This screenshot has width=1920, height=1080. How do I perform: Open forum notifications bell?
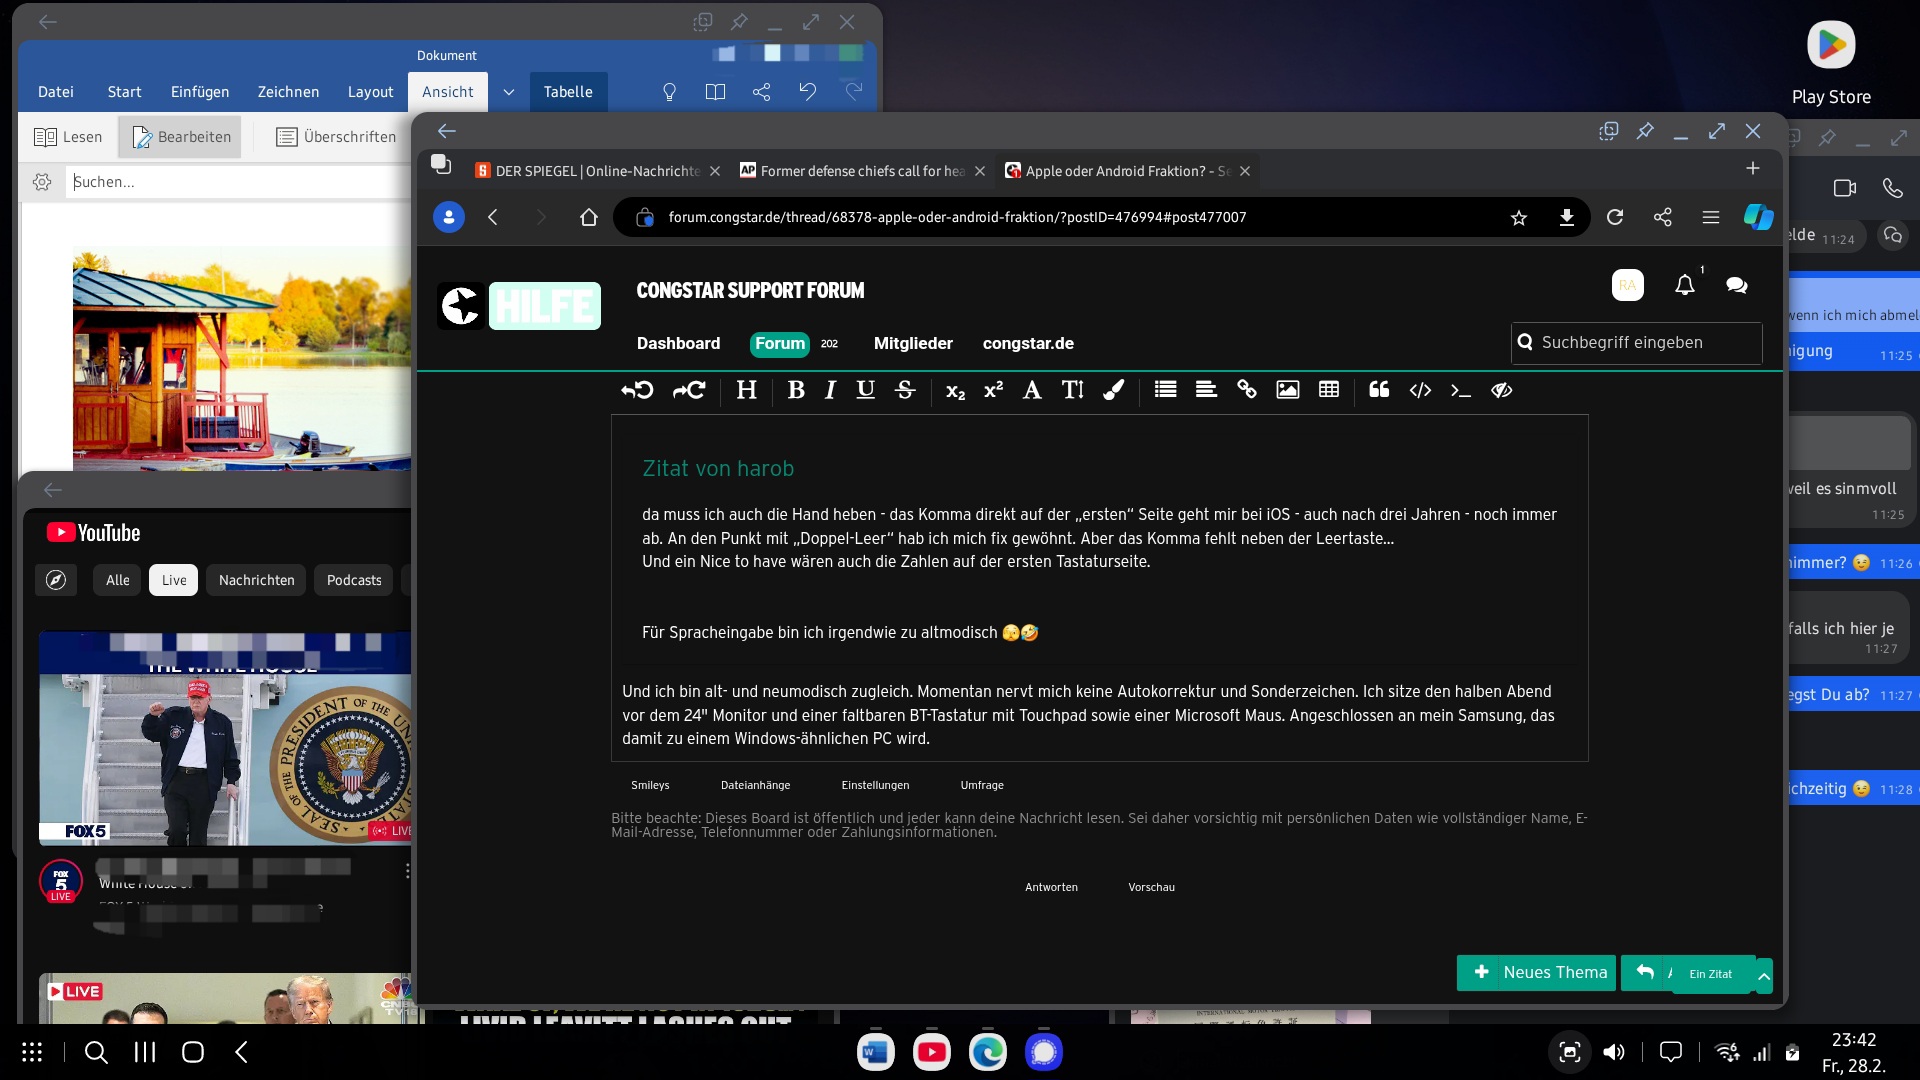point(1685,286)
